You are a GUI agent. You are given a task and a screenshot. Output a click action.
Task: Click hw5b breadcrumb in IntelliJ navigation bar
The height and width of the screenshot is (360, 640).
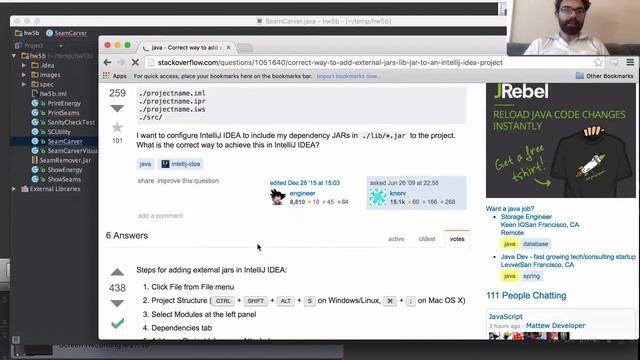(27, 33)
